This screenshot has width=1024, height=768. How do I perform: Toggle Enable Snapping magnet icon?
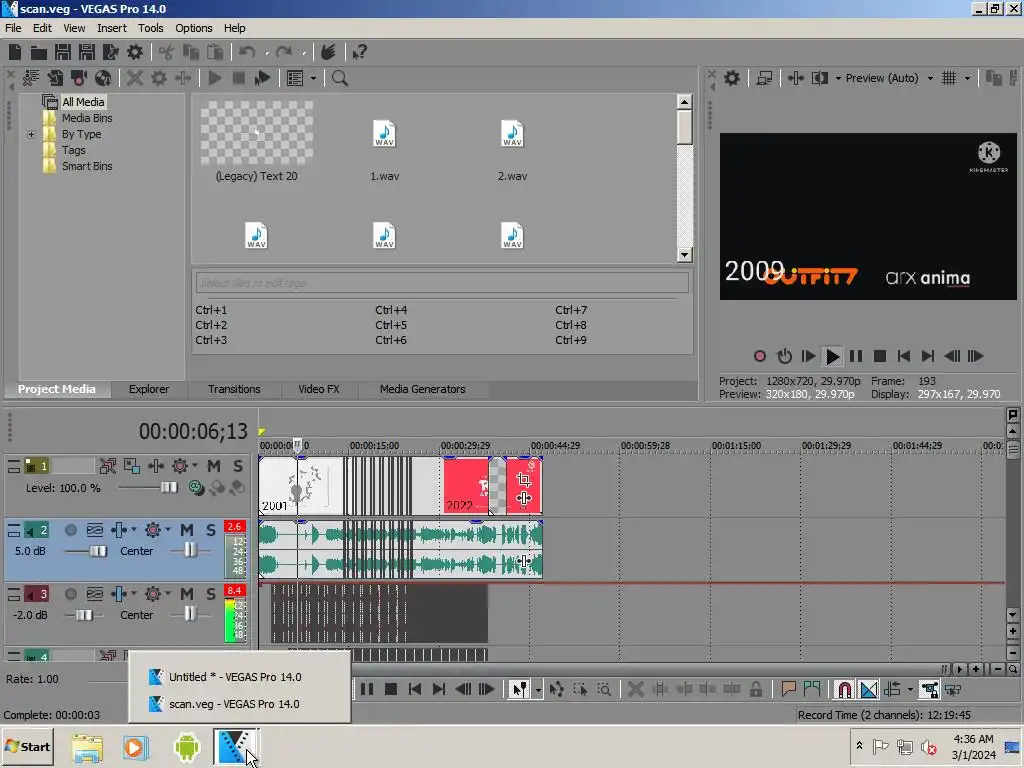tap(844, 689)
